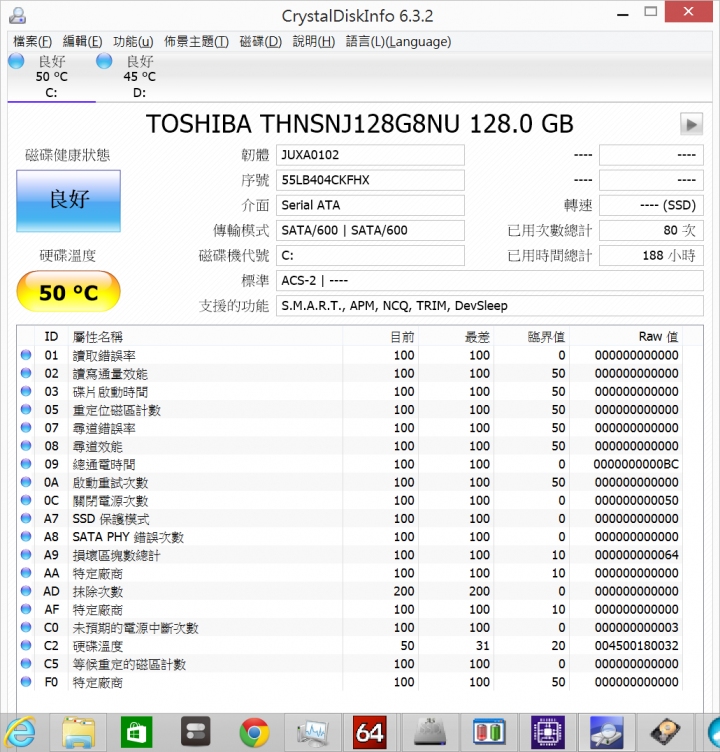720x752 pixels.
Task: Launch Windows Store from the taskbar
Action: pyautogui.click(x=137, y=732)
